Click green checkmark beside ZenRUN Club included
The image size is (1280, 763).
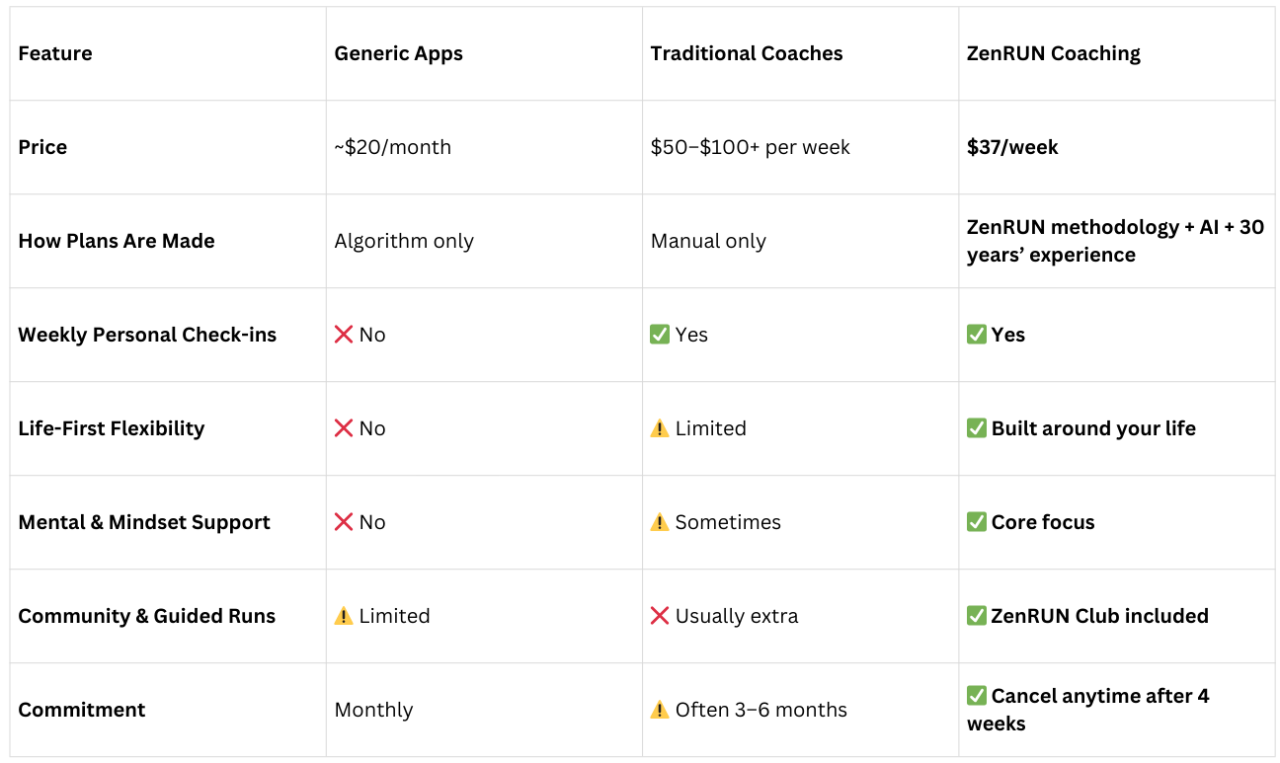pyautogui.click(x=977, y=616)
